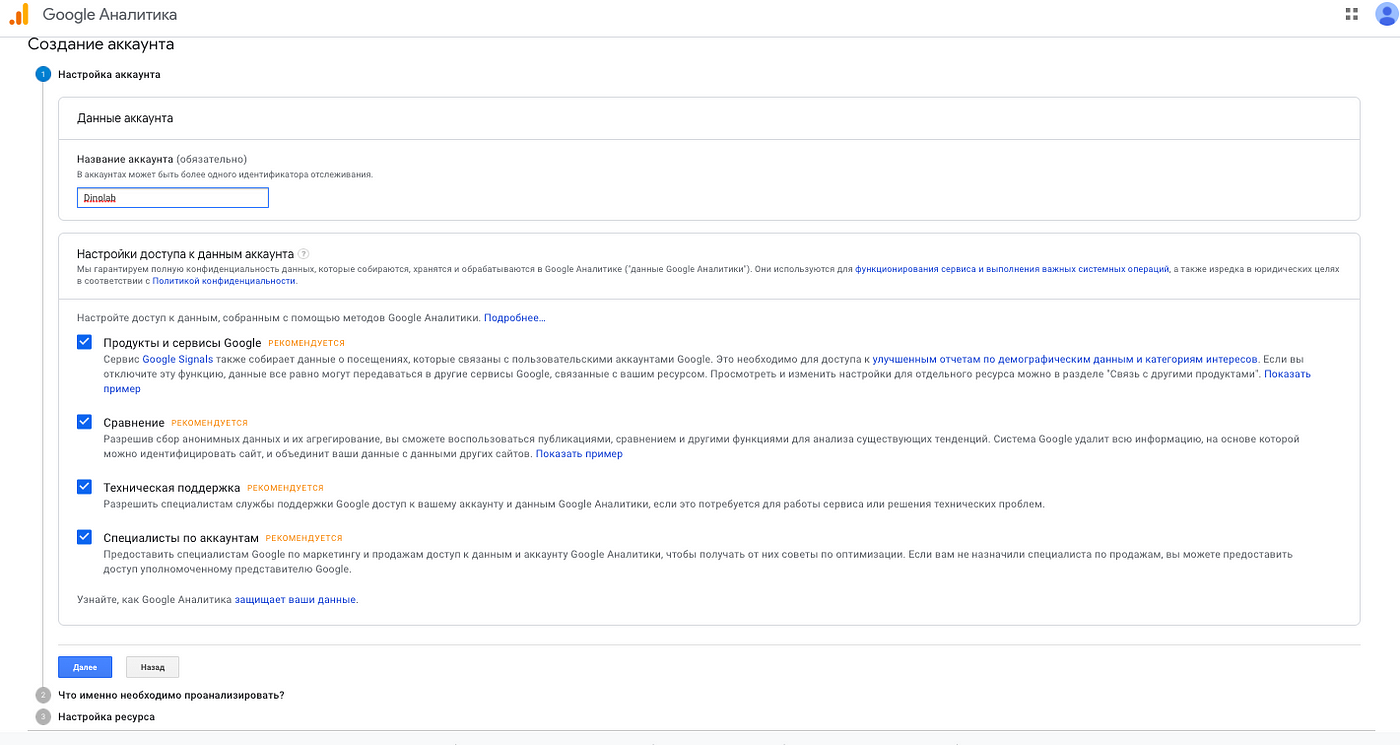The width and height of the screenshot is (1400, 745).
Task: Open the Google apps grid
Action: tap(1352, 14)
